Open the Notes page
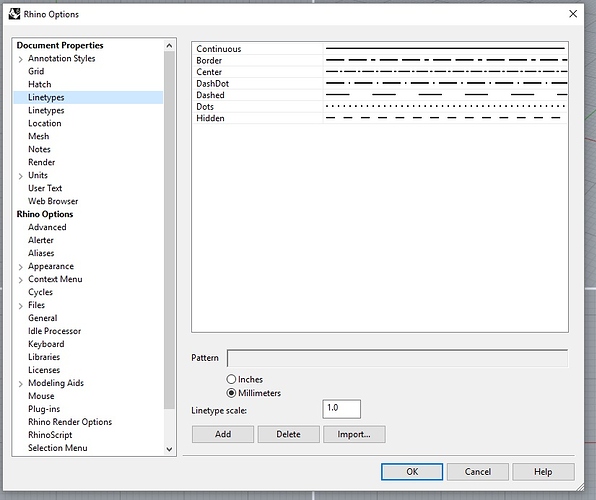 coord(39,149)
